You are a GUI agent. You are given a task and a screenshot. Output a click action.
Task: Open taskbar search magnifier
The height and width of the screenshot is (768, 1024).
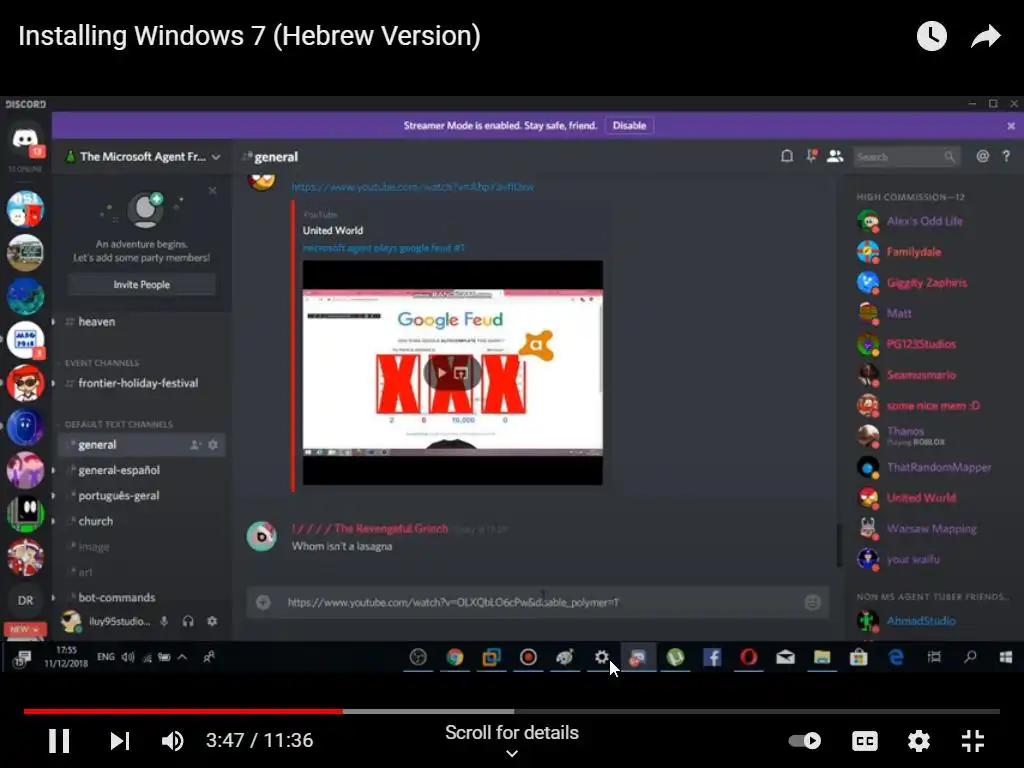pos(970,657)
